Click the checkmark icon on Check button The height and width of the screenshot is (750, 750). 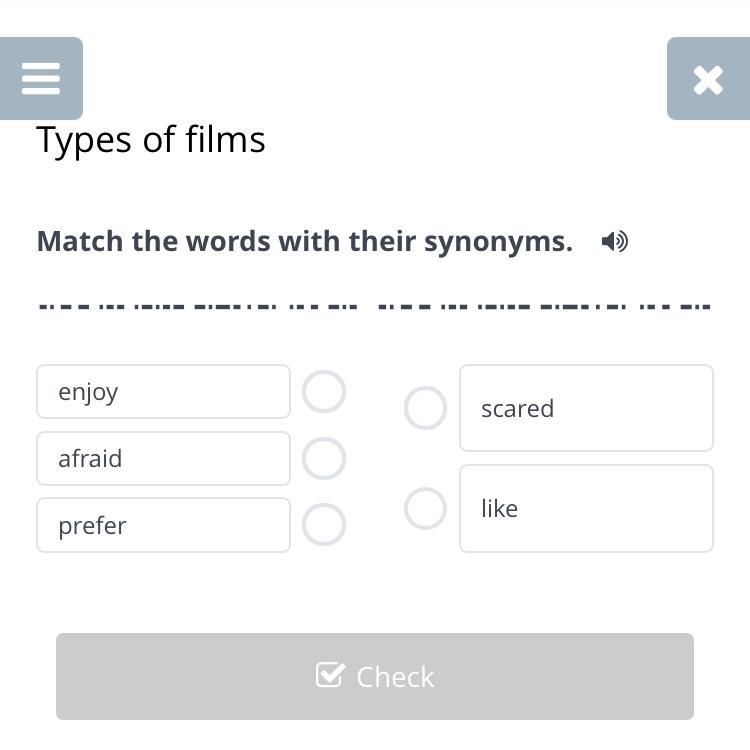tap(330, 674)
